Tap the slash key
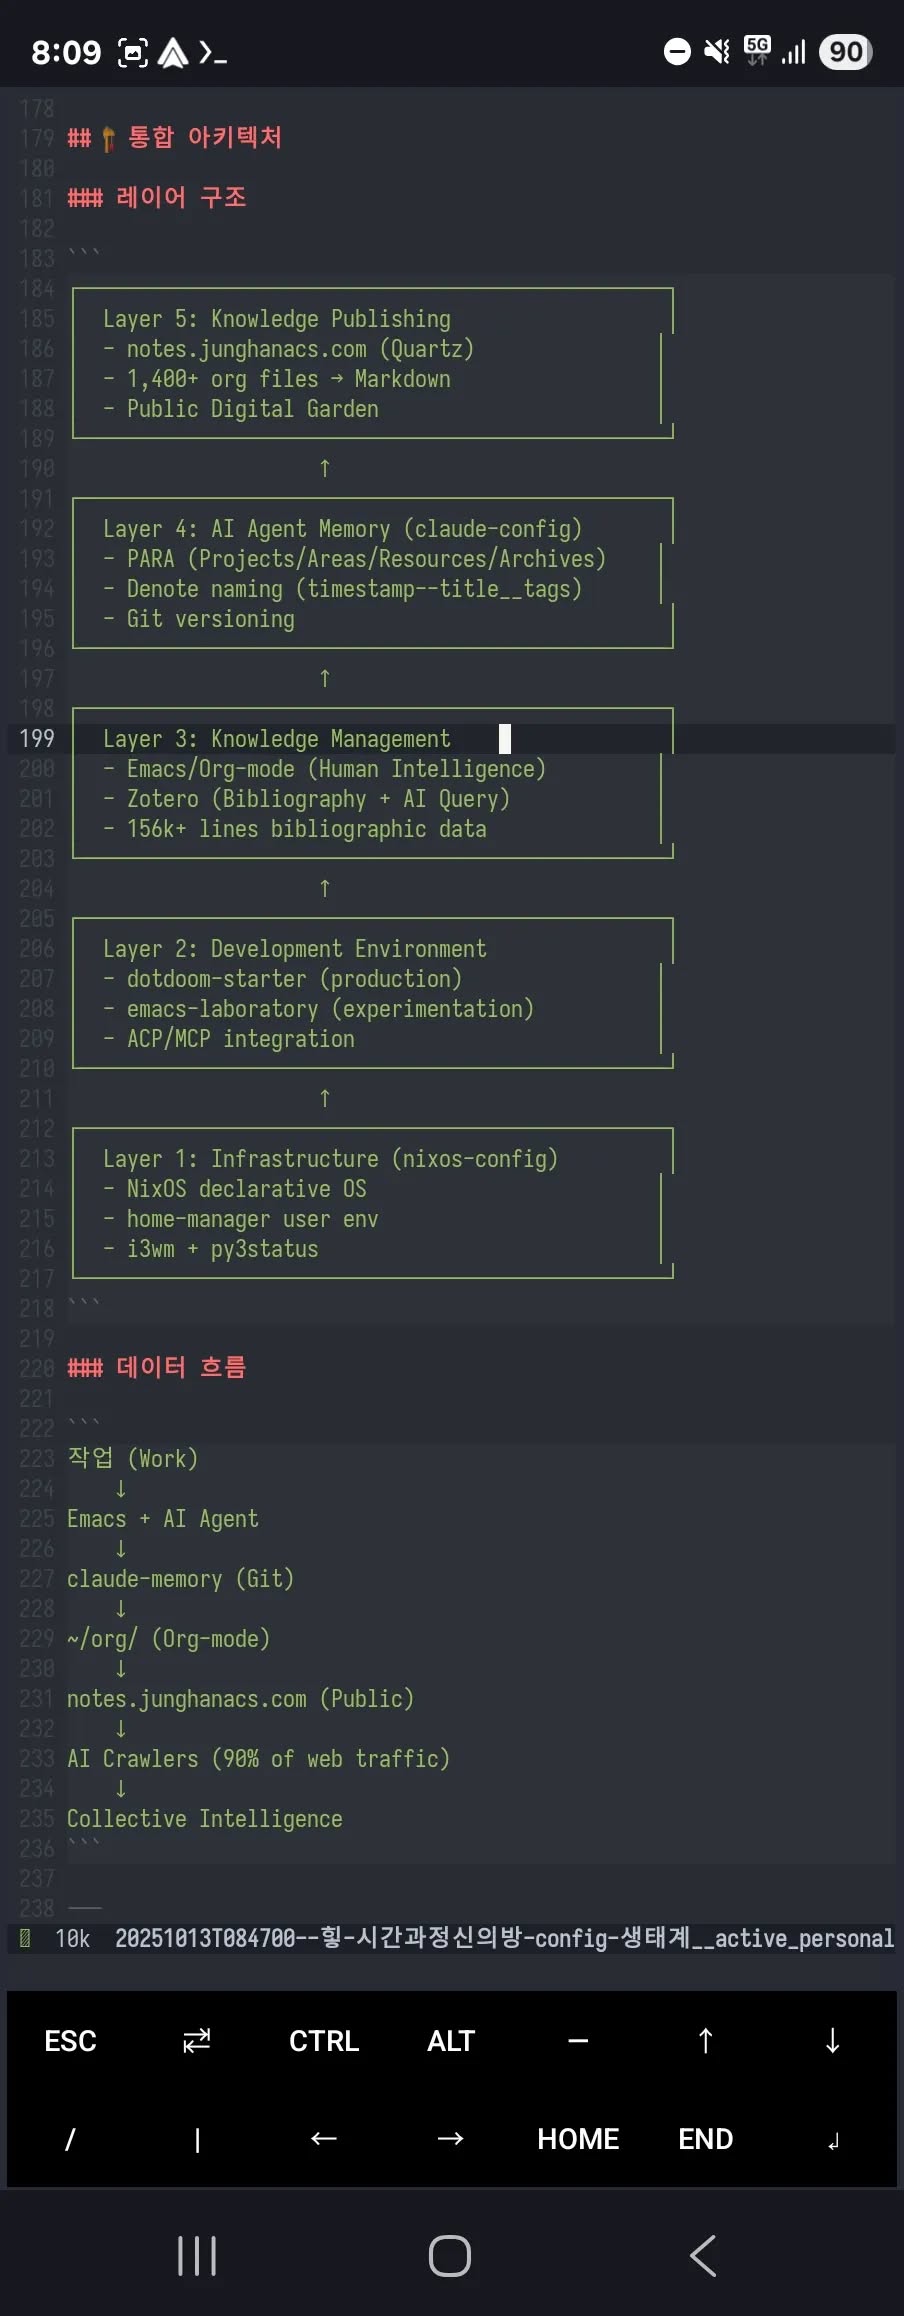904x2316 pixels. (70, 2139)
